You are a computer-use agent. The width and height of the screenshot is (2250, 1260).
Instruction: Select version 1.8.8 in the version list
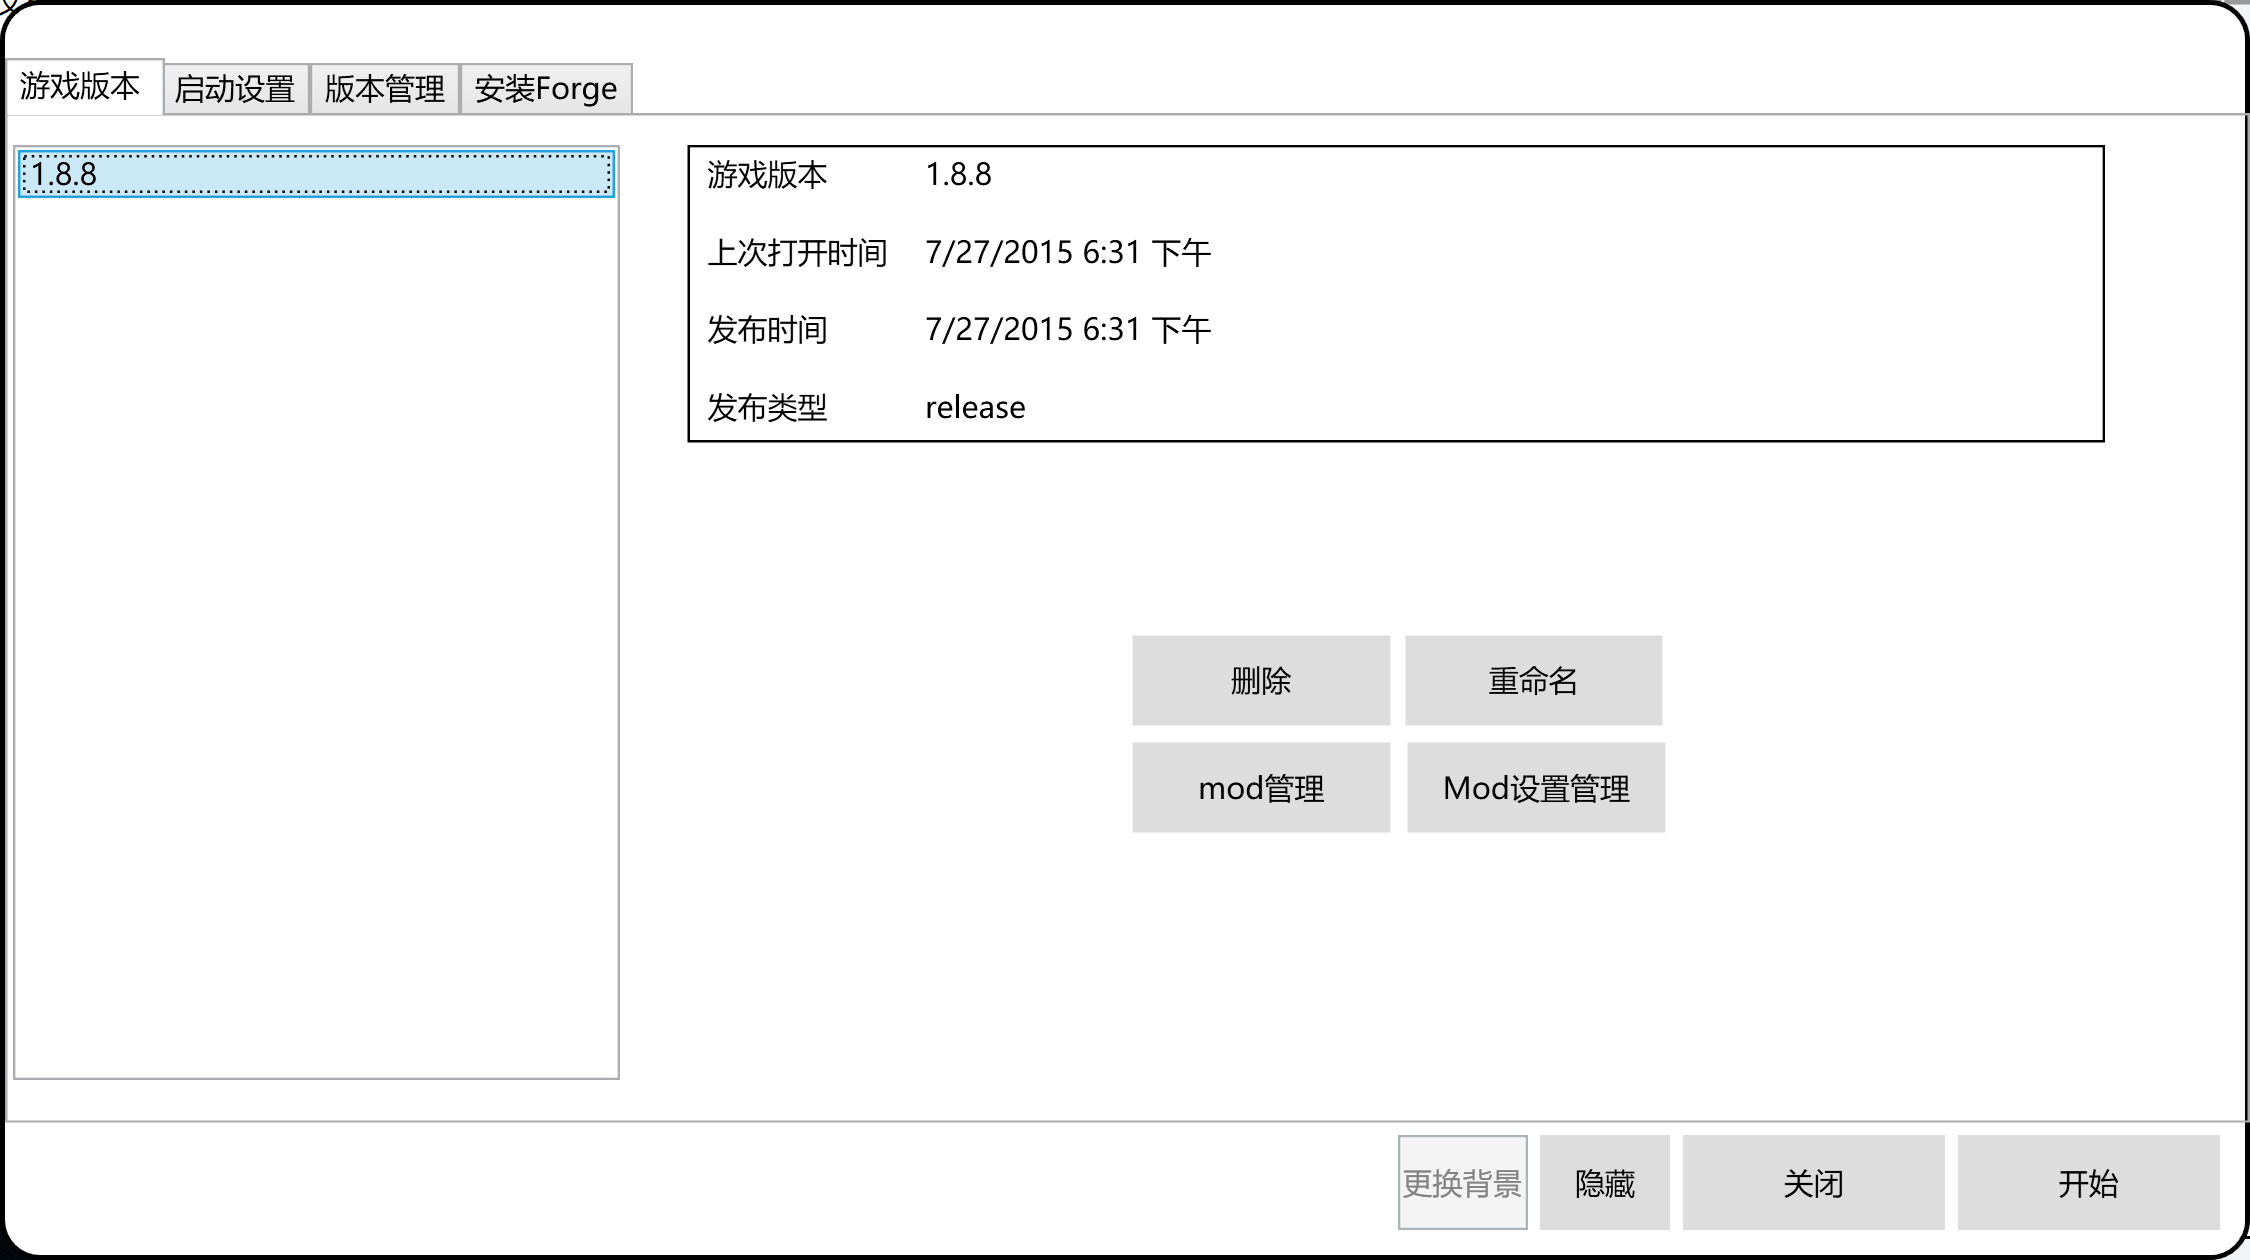tap(315, 173)
